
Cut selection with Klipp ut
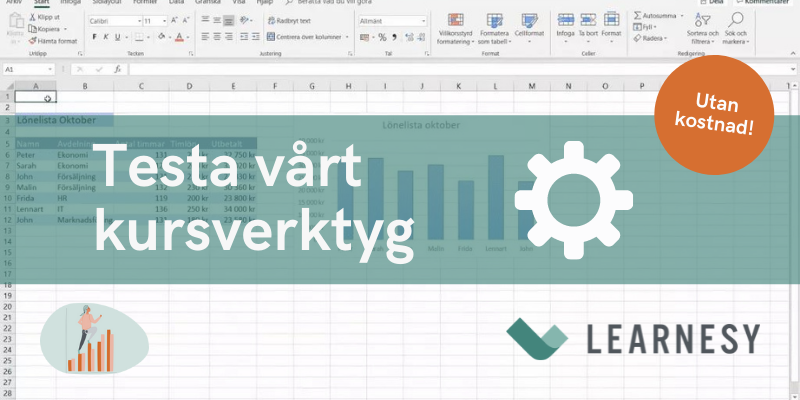[44, 17]
